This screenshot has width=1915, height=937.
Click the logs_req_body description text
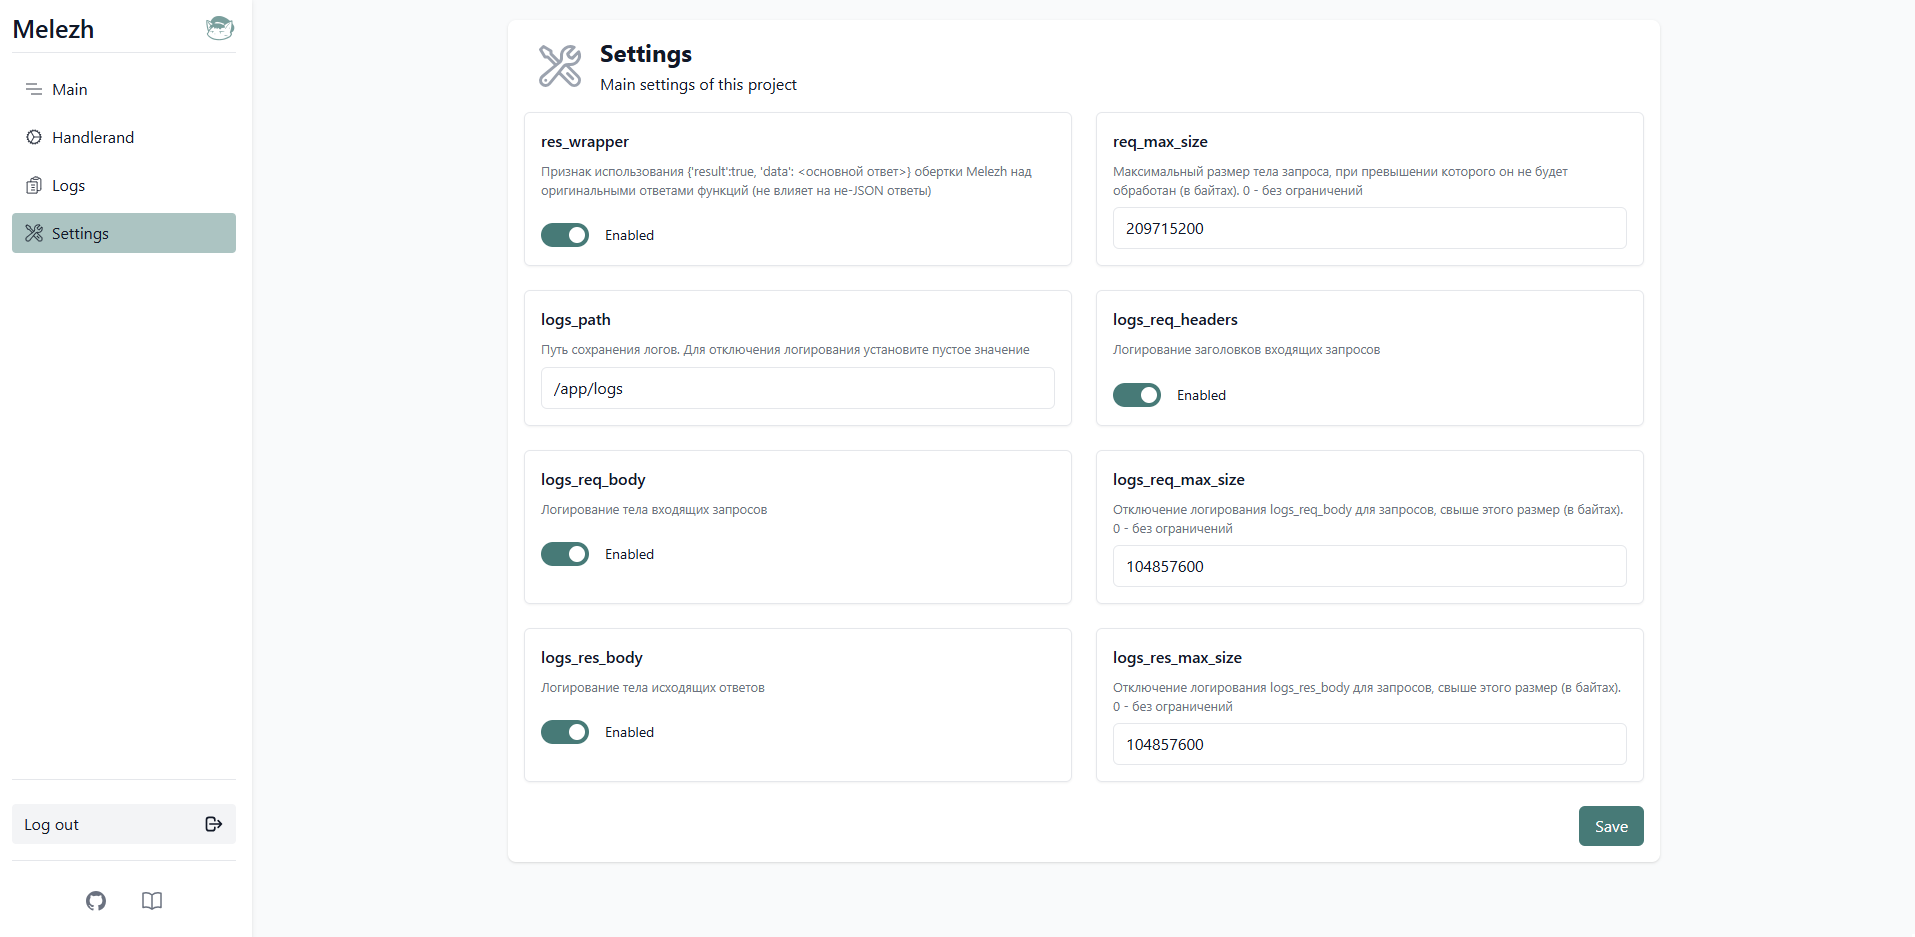coord(654,510)
